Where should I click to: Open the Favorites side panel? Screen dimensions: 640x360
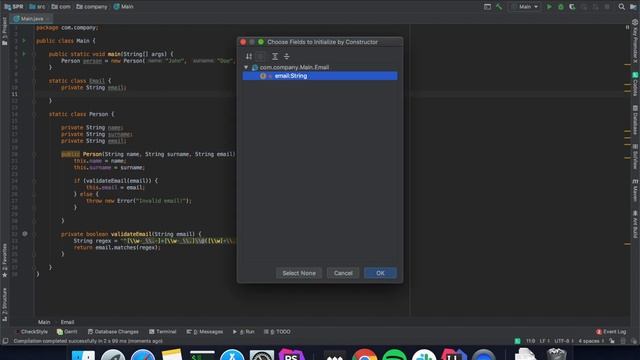coord(4,260)
